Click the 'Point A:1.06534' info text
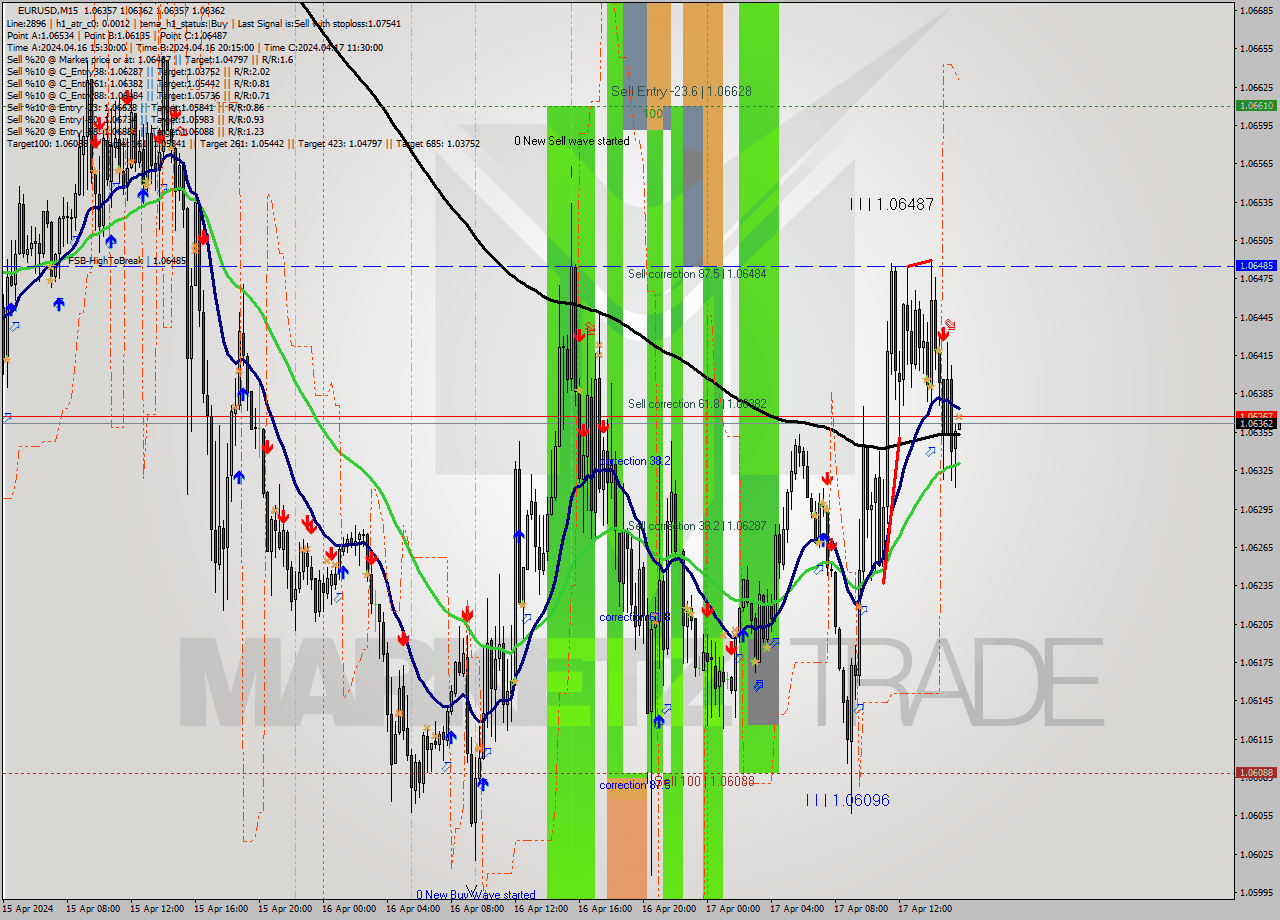 41,35
